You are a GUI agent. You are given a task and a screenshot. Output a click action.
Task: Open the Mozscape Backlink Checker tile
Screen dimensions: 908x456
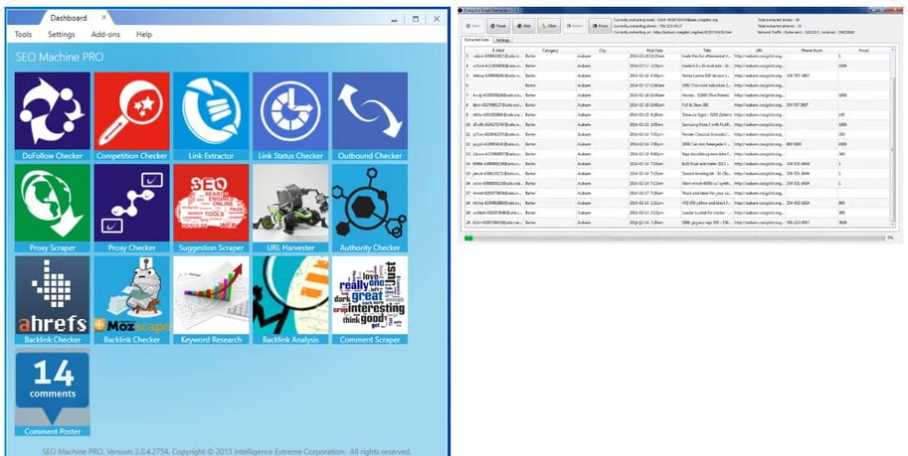tap(131, 300)
